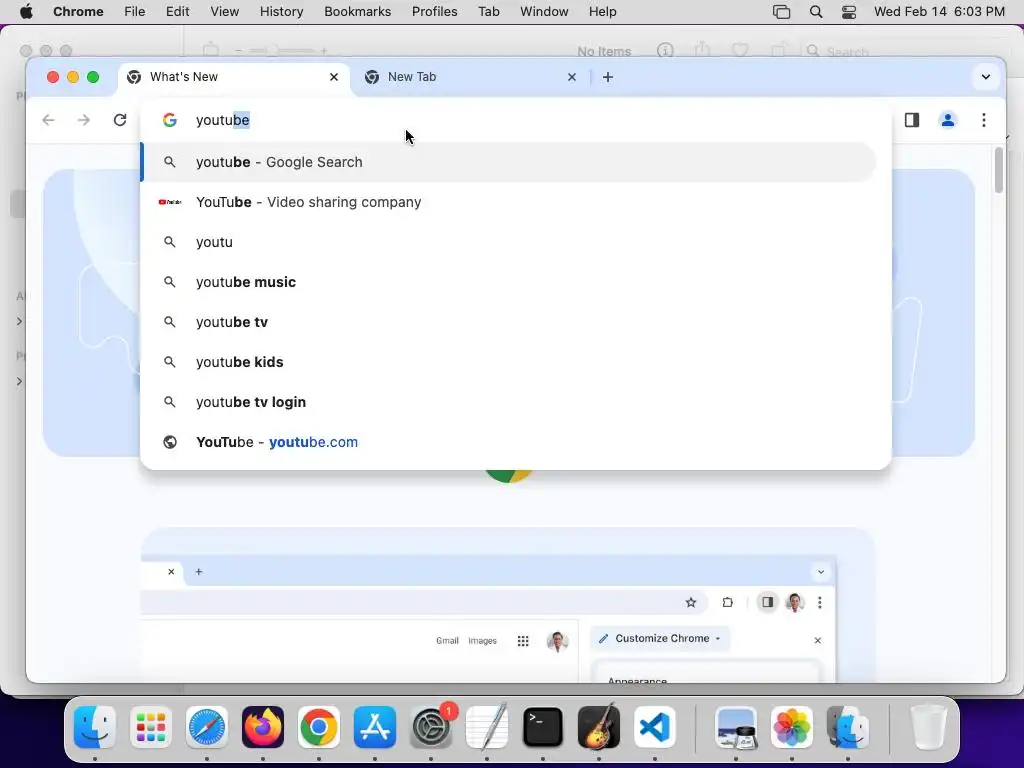Viewport: 1024px width, 768px height.
Task: Open the Edit menu
Action: [x=178, y=12]
